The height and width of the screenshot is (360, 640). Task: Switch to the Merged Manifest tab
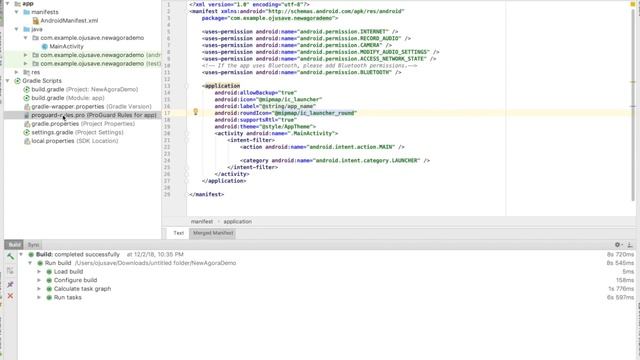click(x=213, y=233)
